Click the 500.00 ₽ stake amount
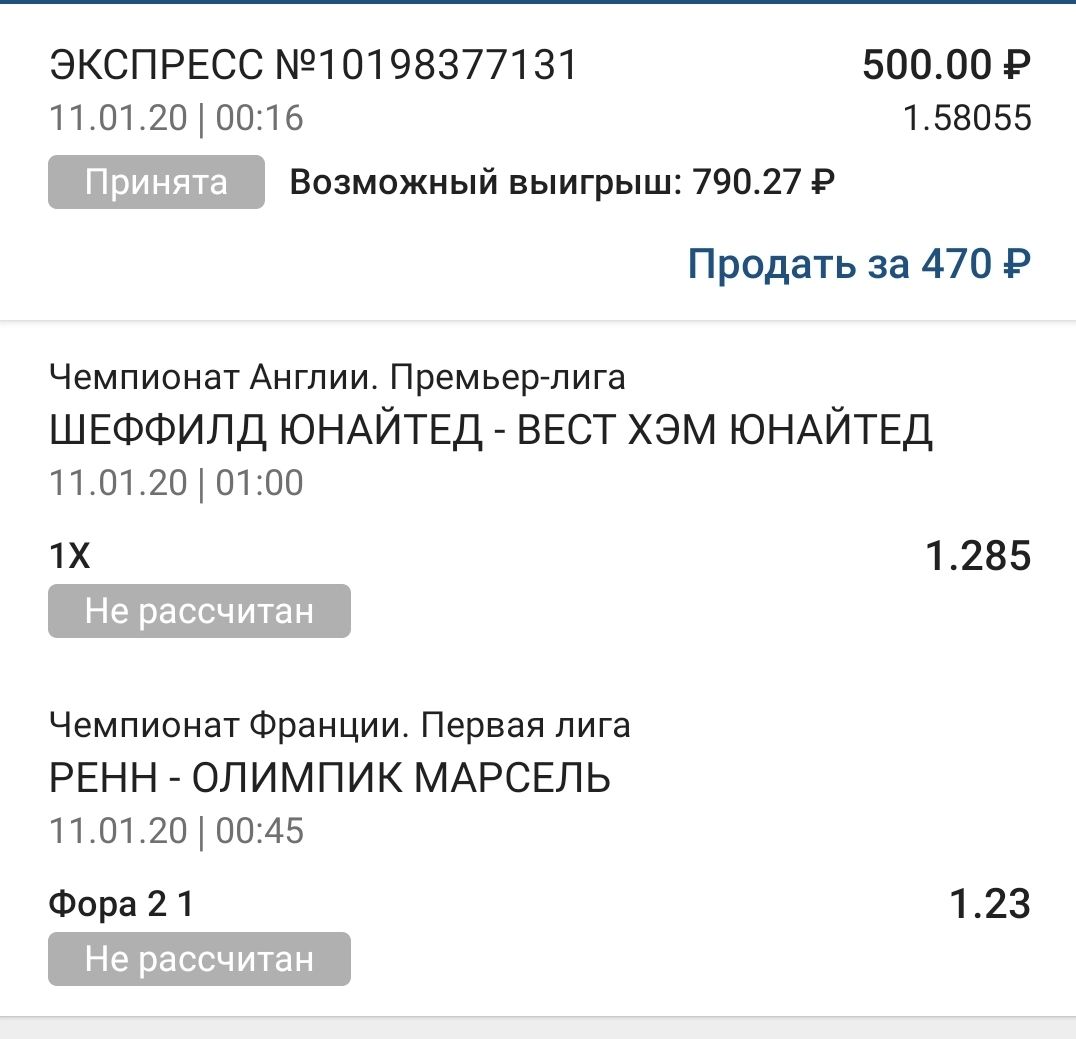The height and width of the screenshot is (1039, 1076). point(945,66)
